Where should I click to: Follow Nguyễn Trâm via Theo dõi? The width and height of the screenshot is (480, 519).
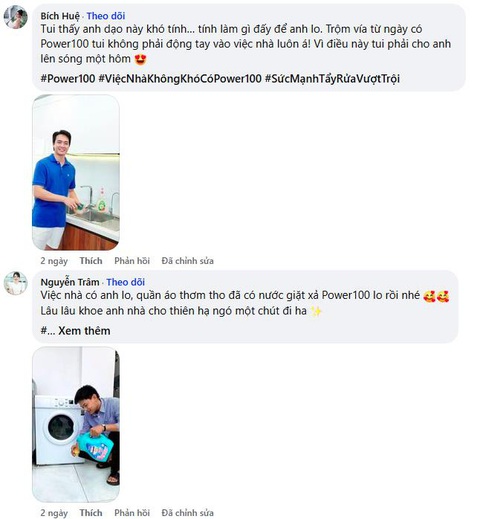[x=126, y=282]
